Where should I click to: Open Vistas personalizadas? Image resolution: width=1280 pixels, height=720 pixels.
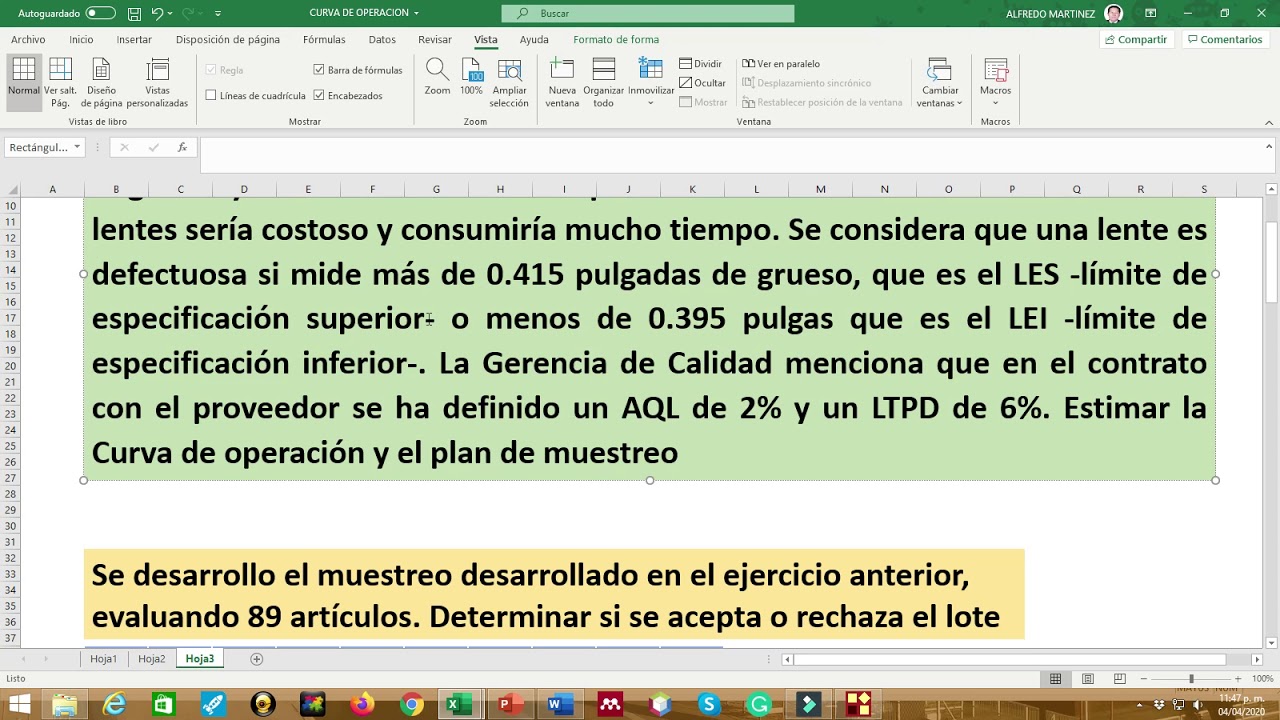[x=157, y=82]
